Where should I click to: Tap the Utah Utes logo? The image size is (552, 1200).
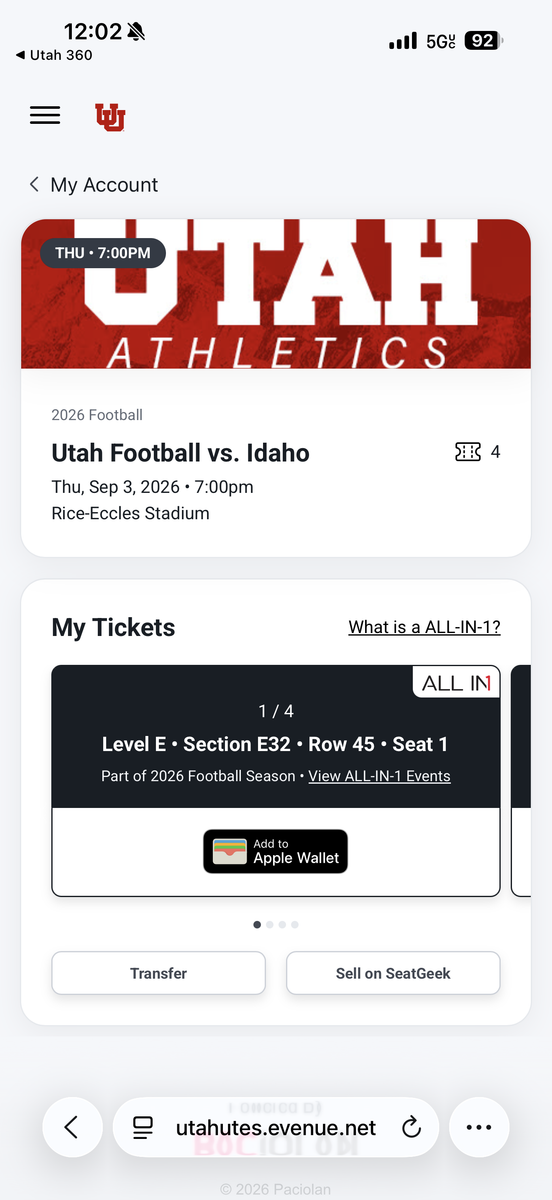coord(110,117)
